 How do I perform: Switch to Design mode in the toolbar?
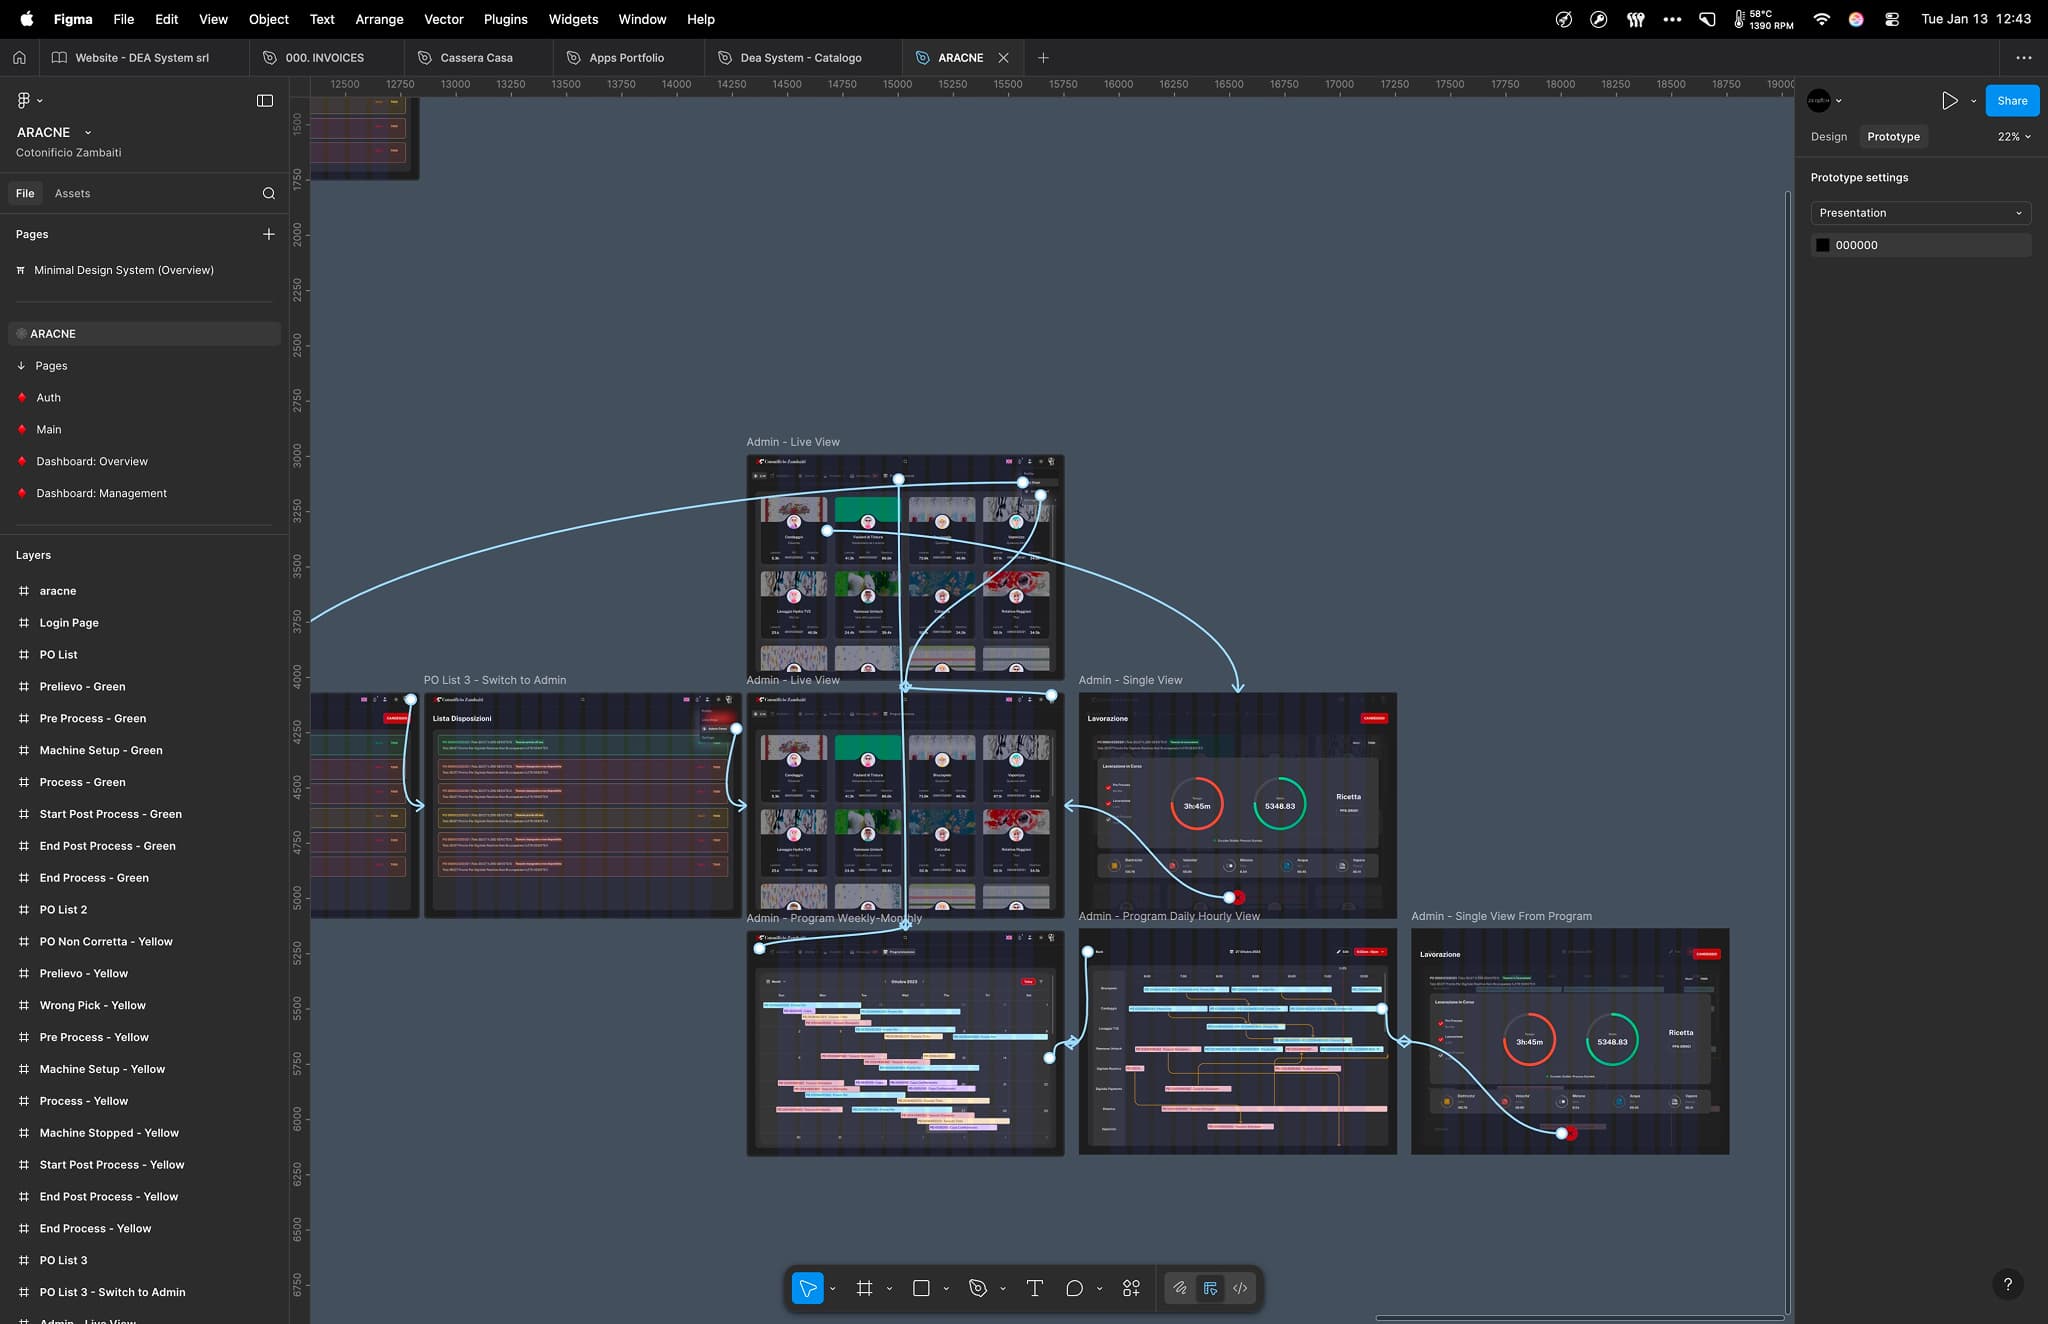(1210, 1288)
